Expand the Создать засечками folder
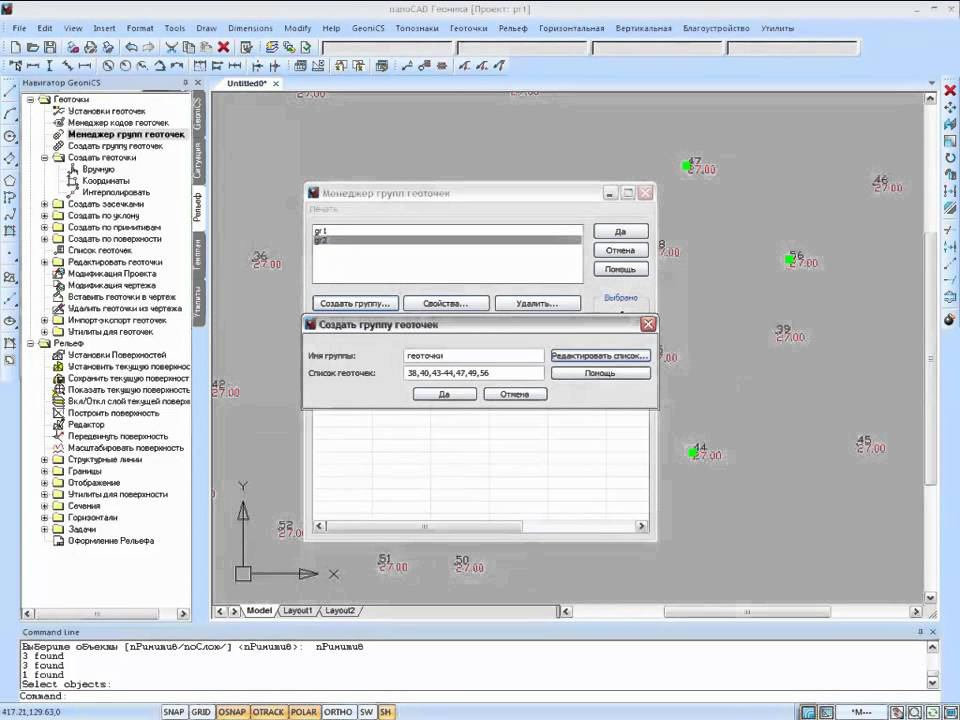960x720 pixels. [44, 204]
